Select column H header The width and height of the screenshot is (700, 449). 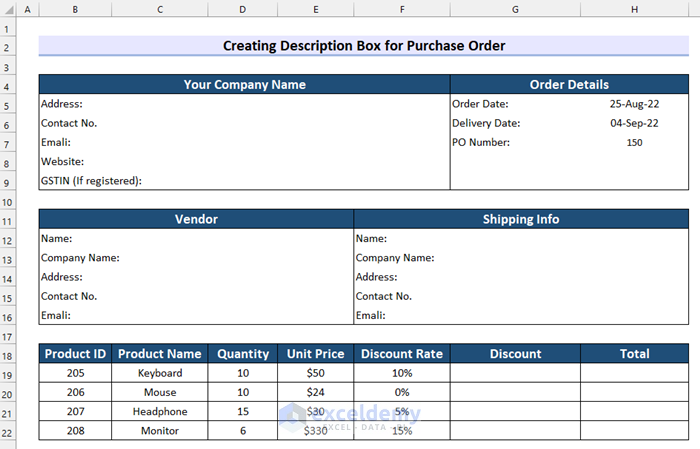pos(634,9)
